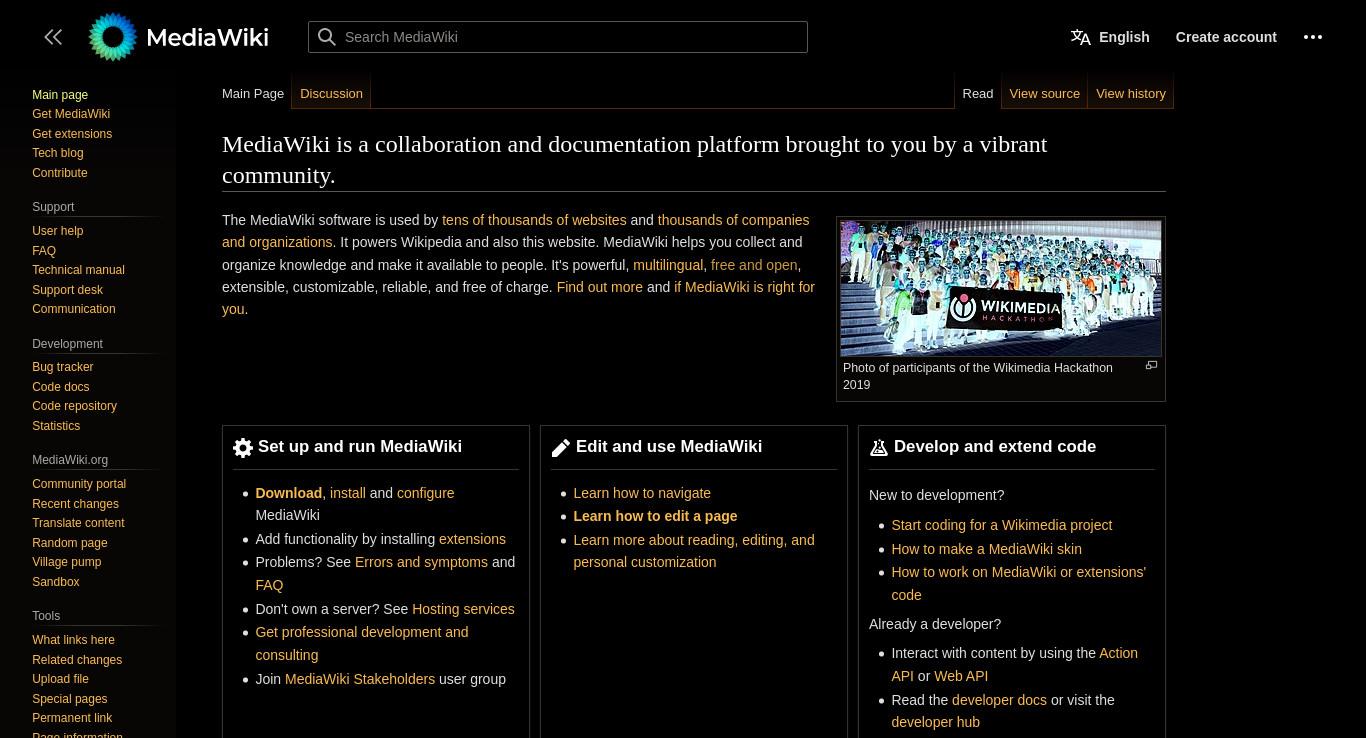Copy the Permanent link
Screen dimensions: 1366x738
(72, 718)
